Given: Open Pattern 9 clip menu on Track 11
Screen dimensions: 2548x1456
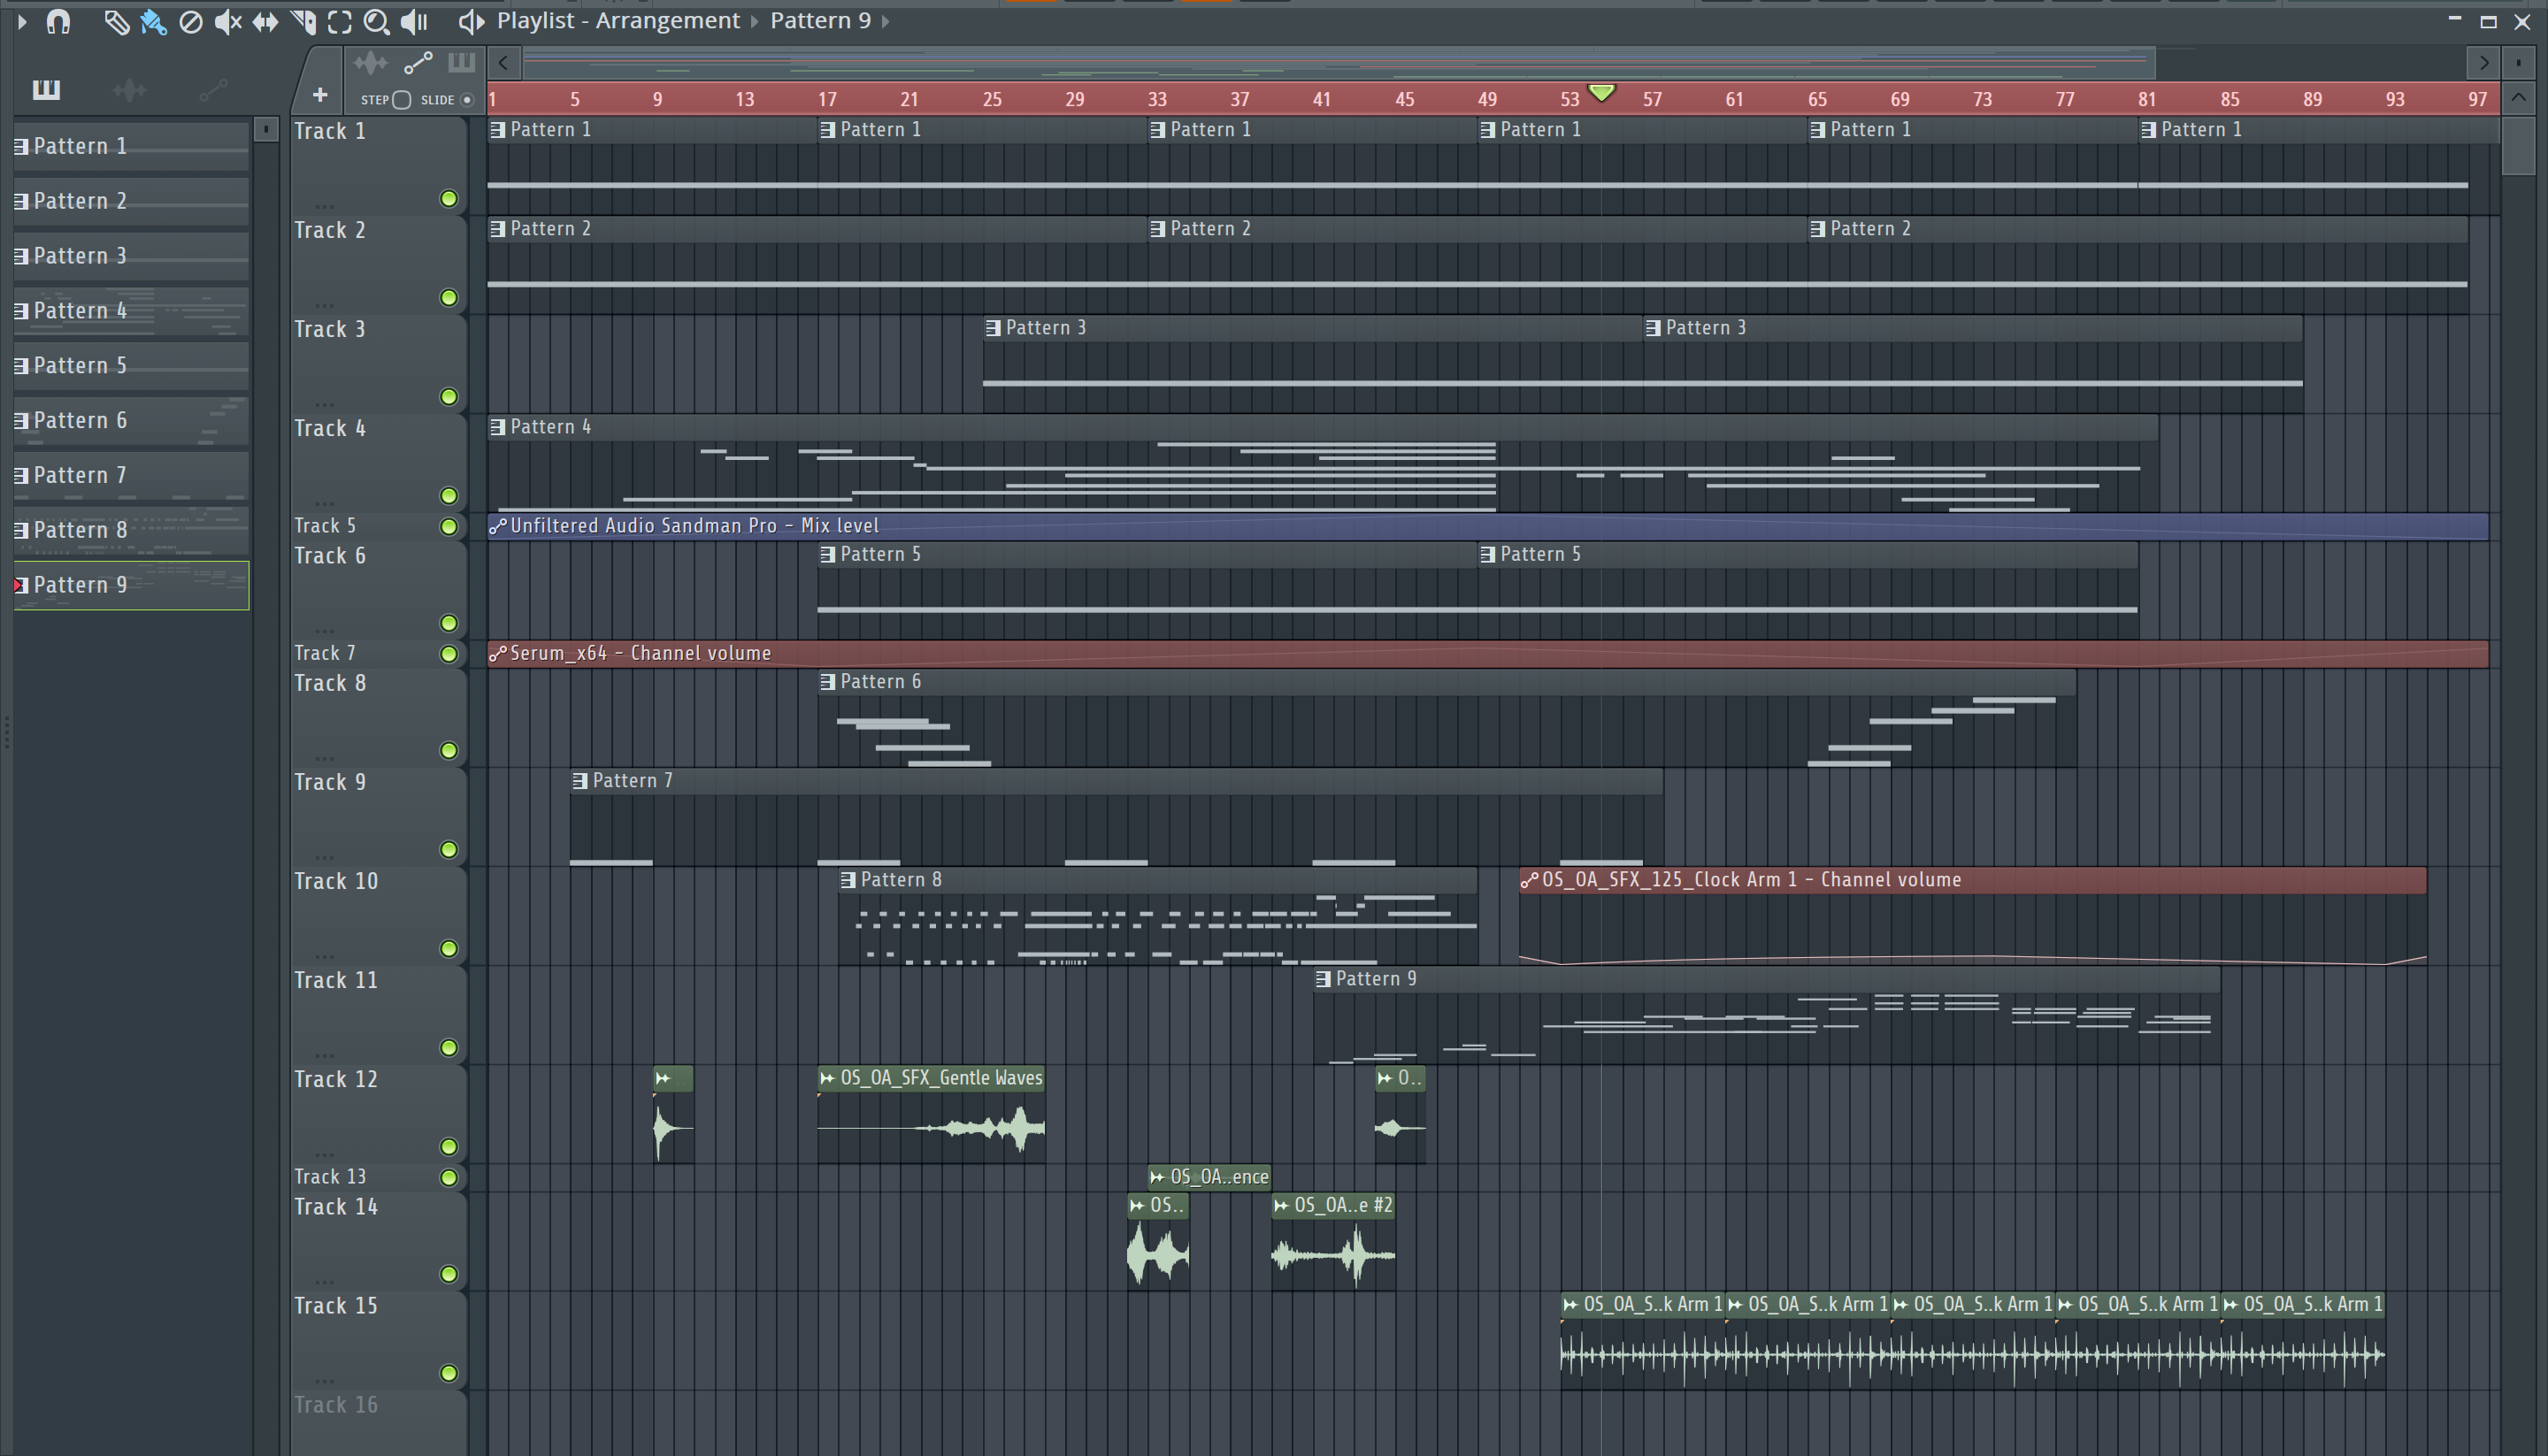Looking at the screenshot, I should [1323, 979].
